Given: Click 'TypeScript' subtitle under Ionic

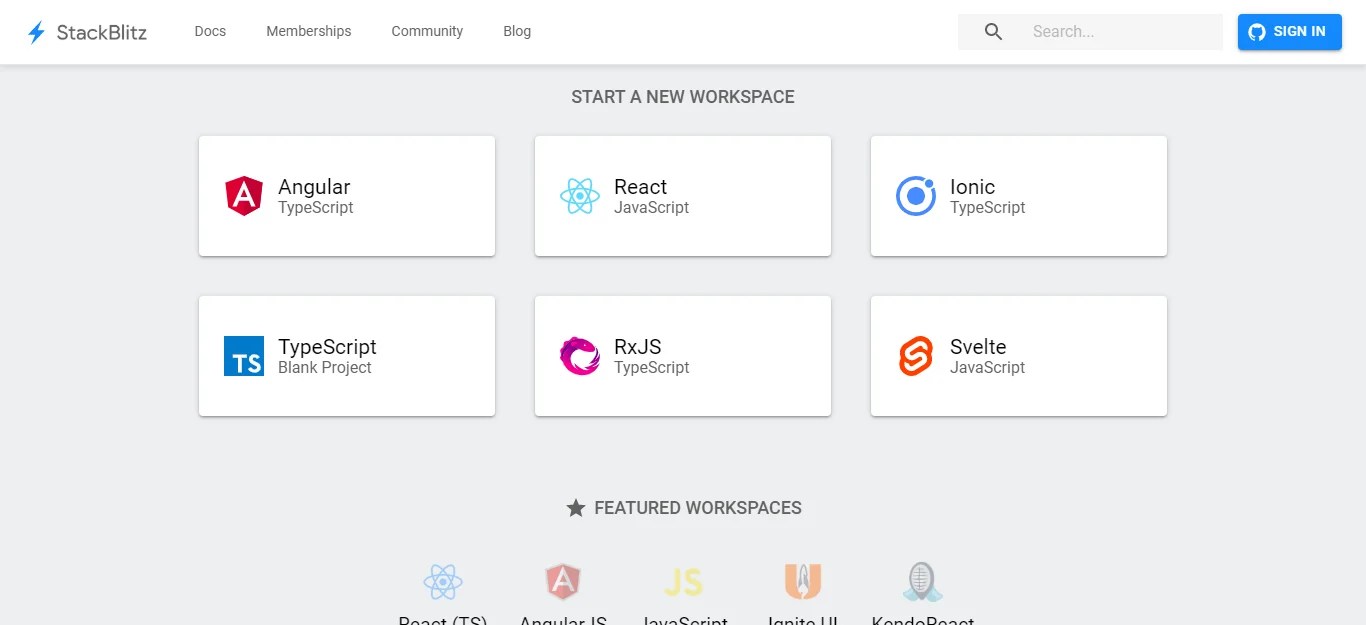Looking at the screenshot, I should pos(988,208).
